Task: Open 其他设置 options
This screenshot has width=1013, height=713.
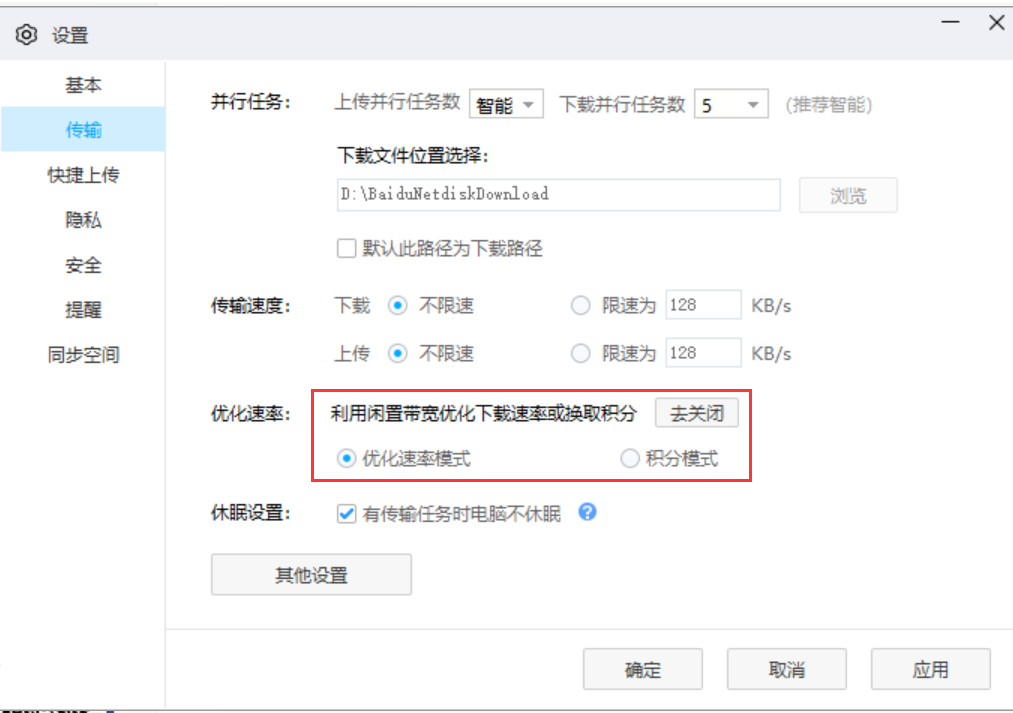Action: [310, 574]
